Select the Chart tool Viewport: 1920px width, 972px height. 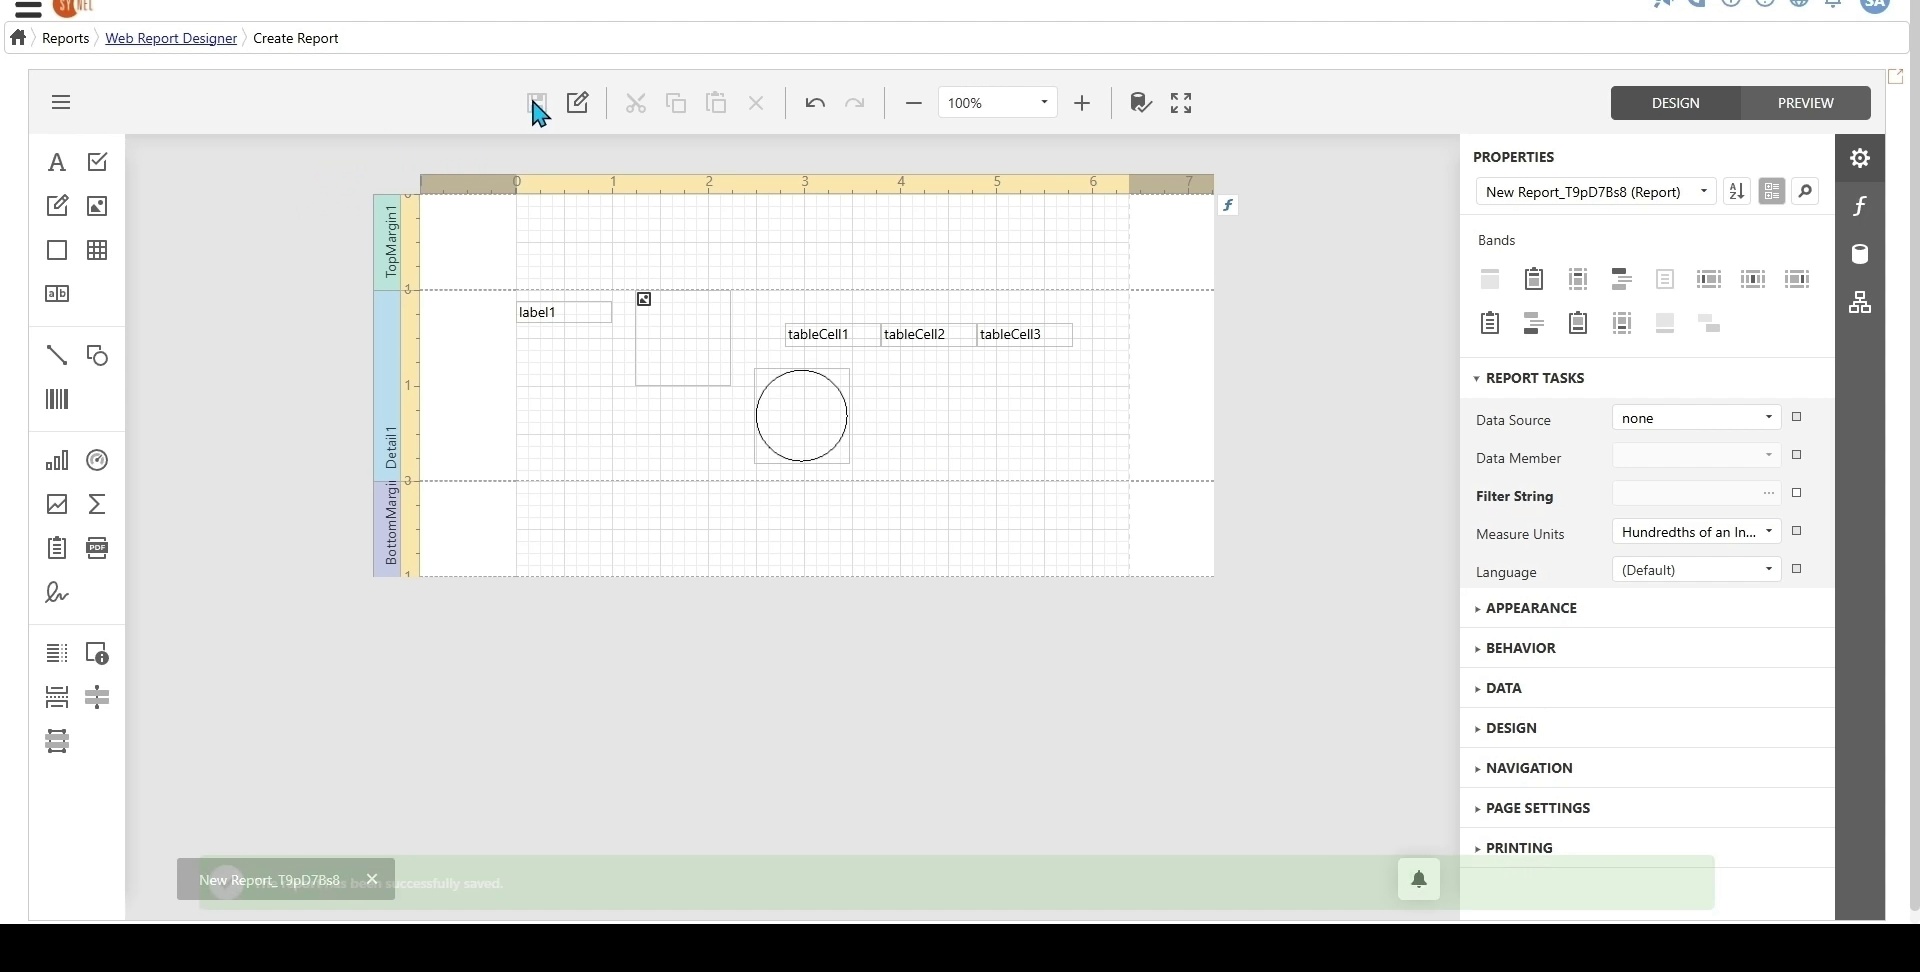click(x=57, y=460)
